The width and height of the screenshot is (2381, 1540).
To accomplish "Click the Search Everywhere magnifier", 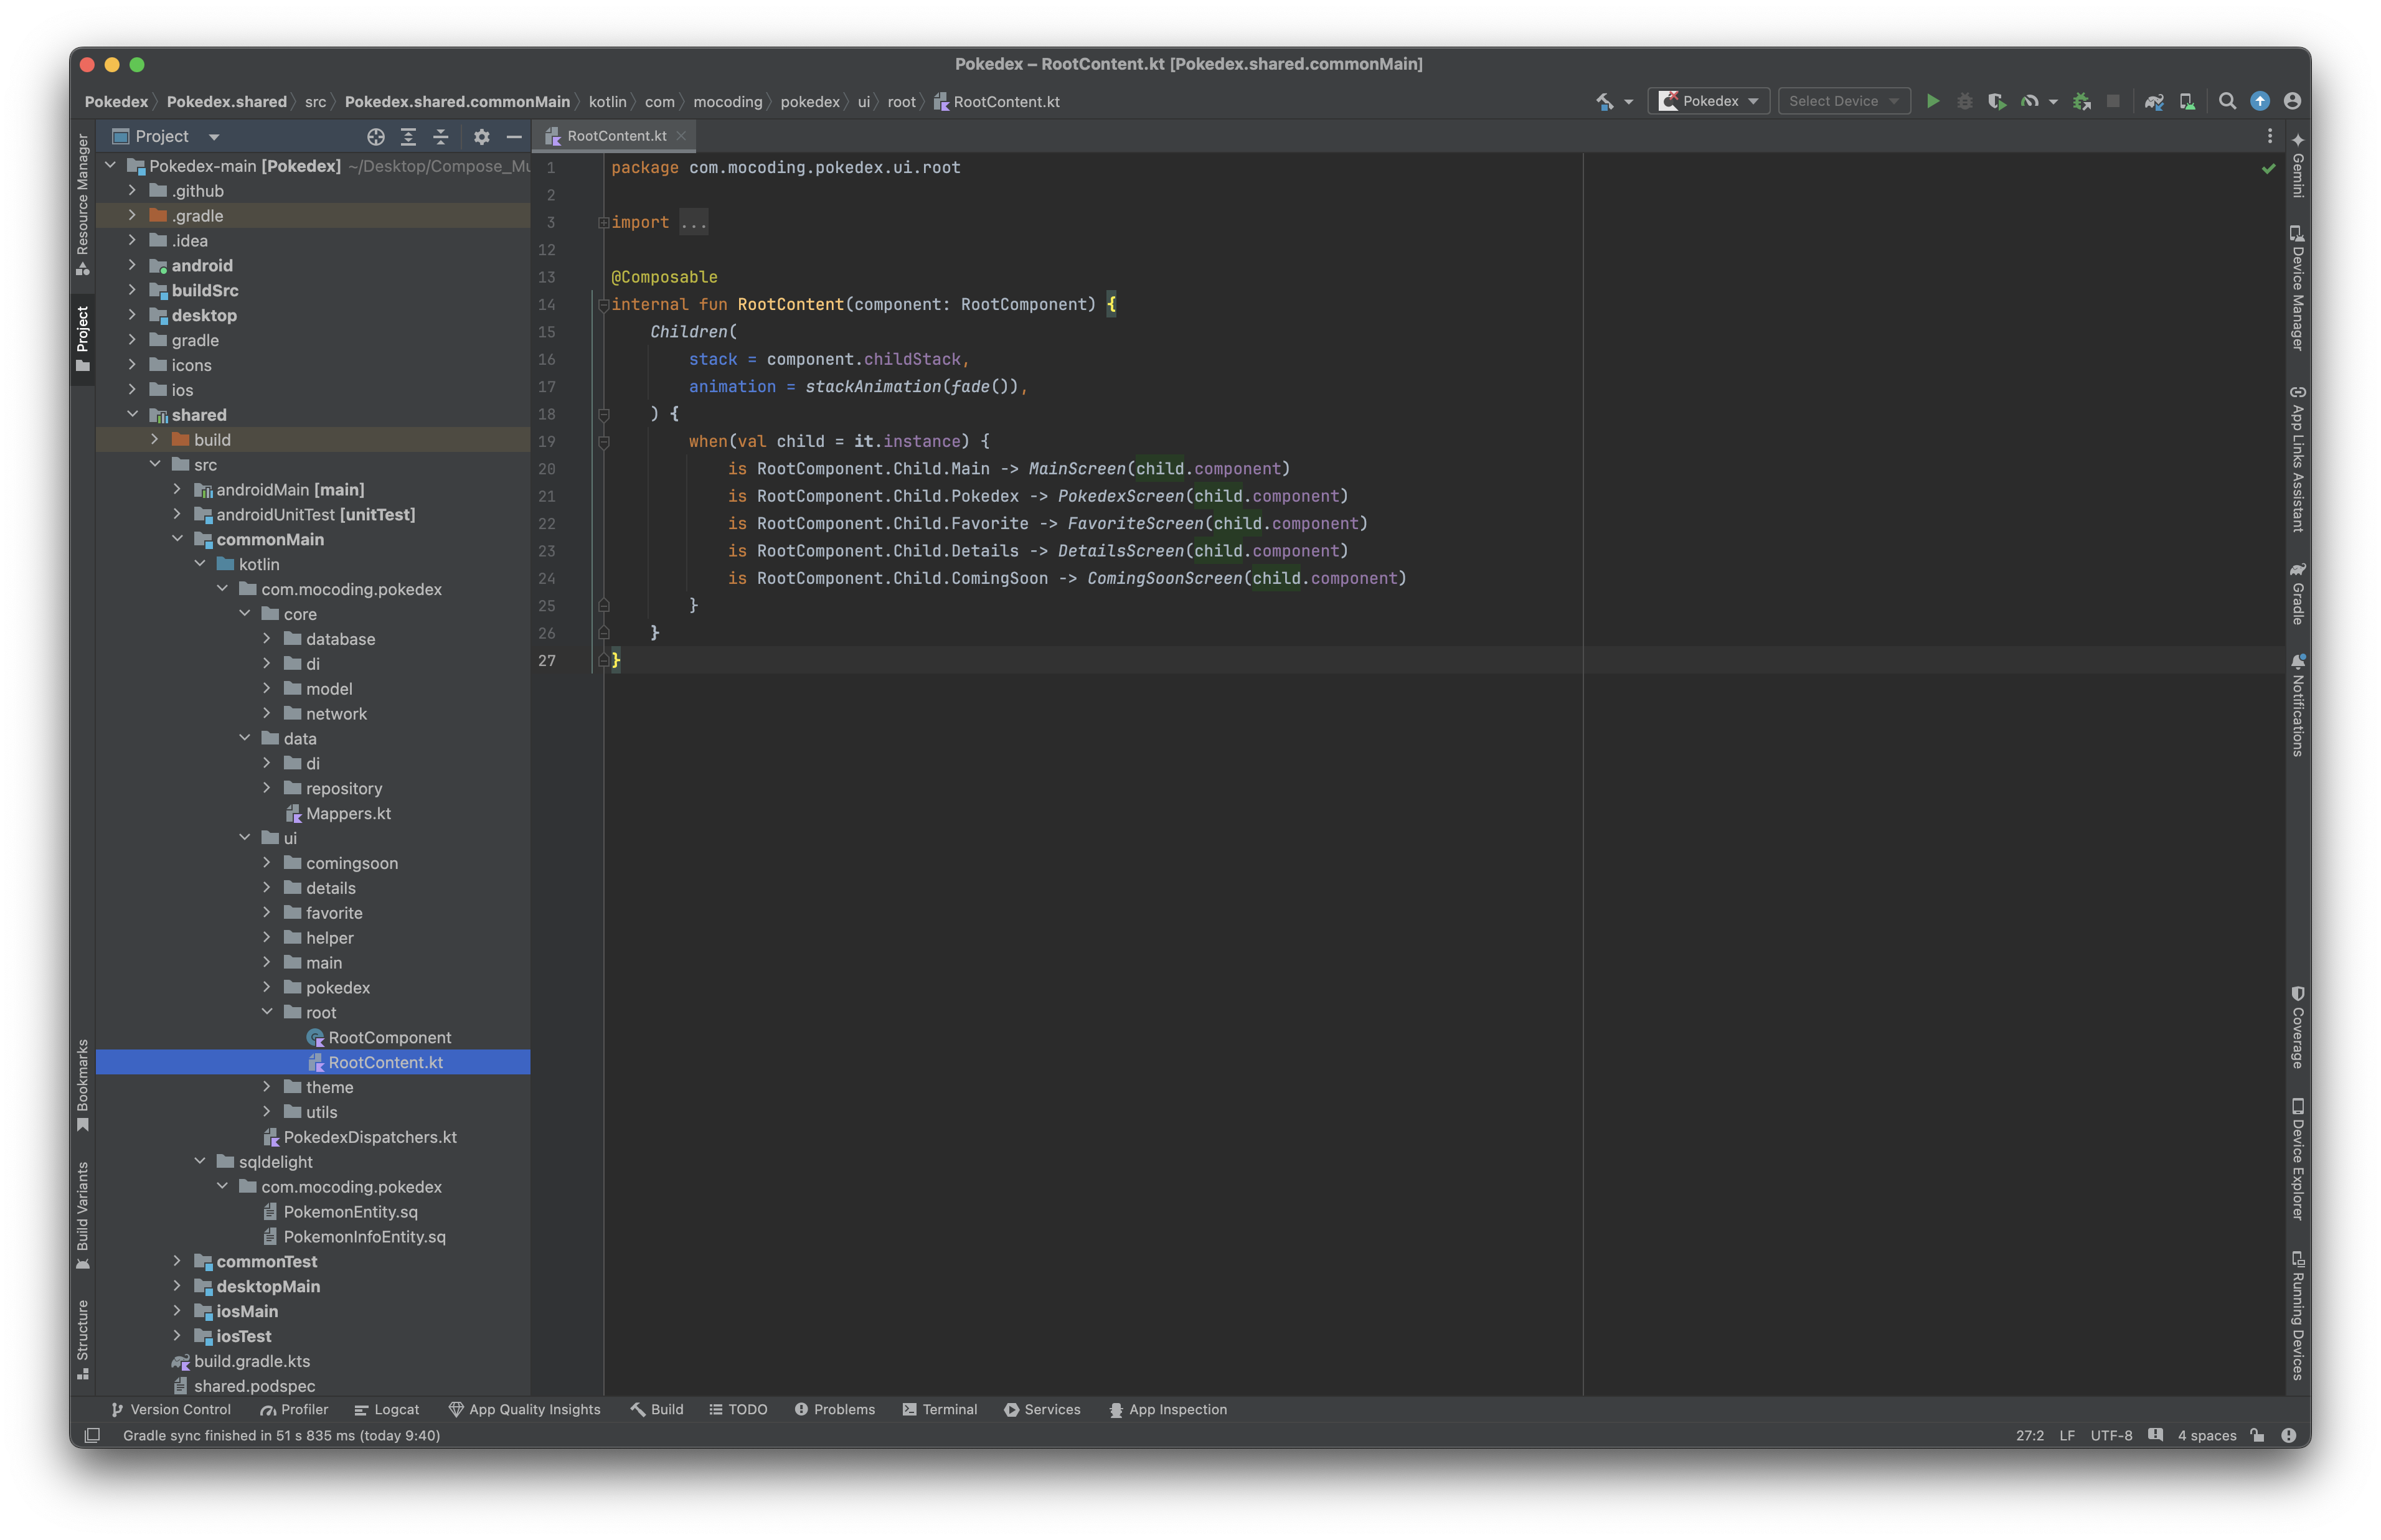I will tap(2227, 101).
